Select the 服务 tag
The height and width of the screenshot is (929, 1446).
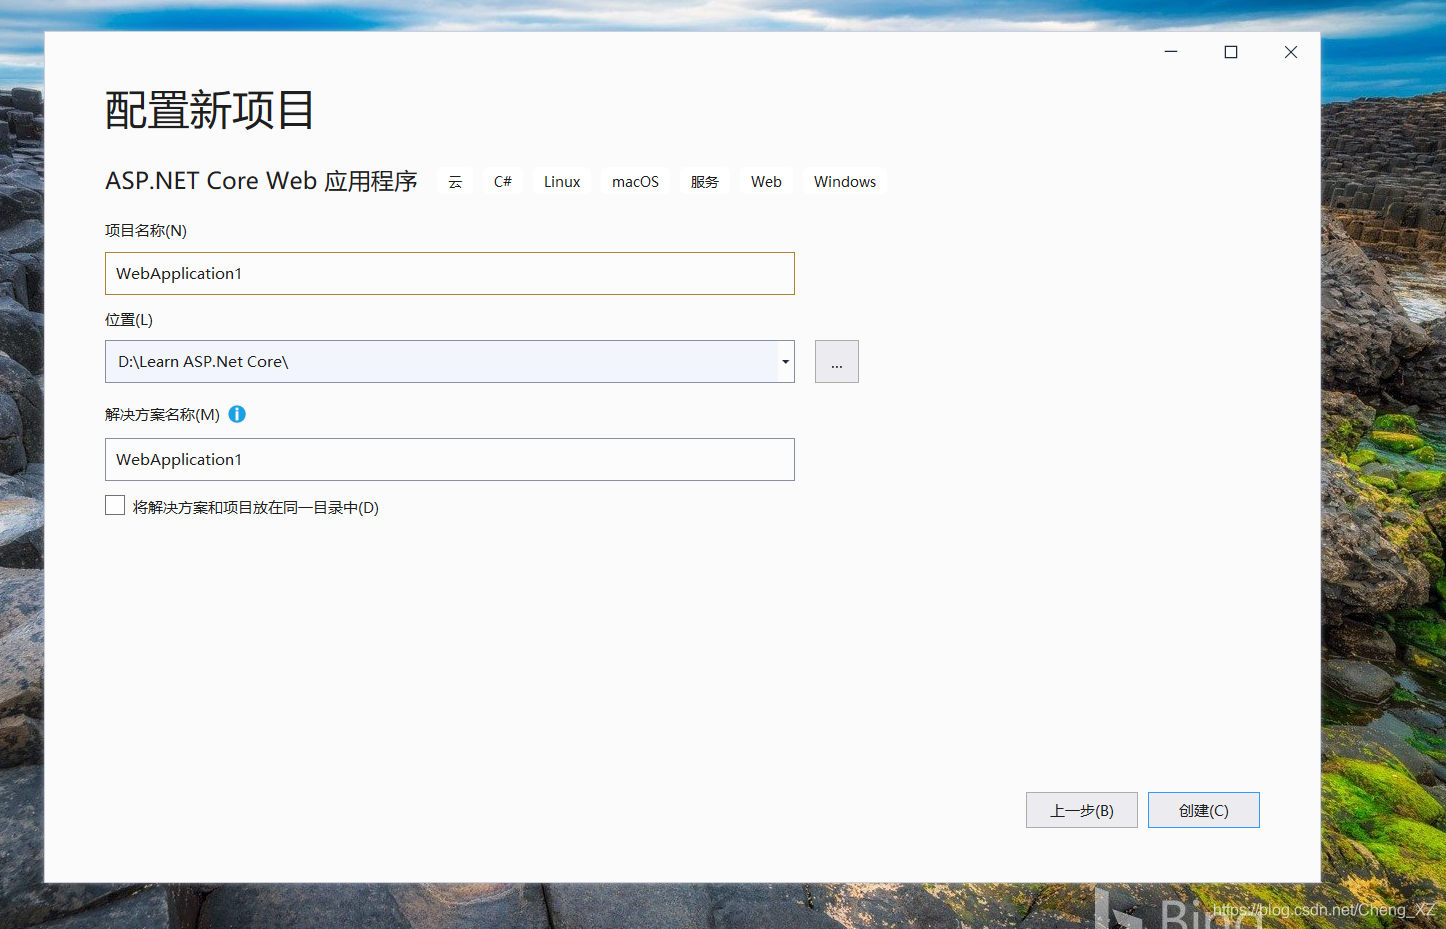tap(705, 181)
